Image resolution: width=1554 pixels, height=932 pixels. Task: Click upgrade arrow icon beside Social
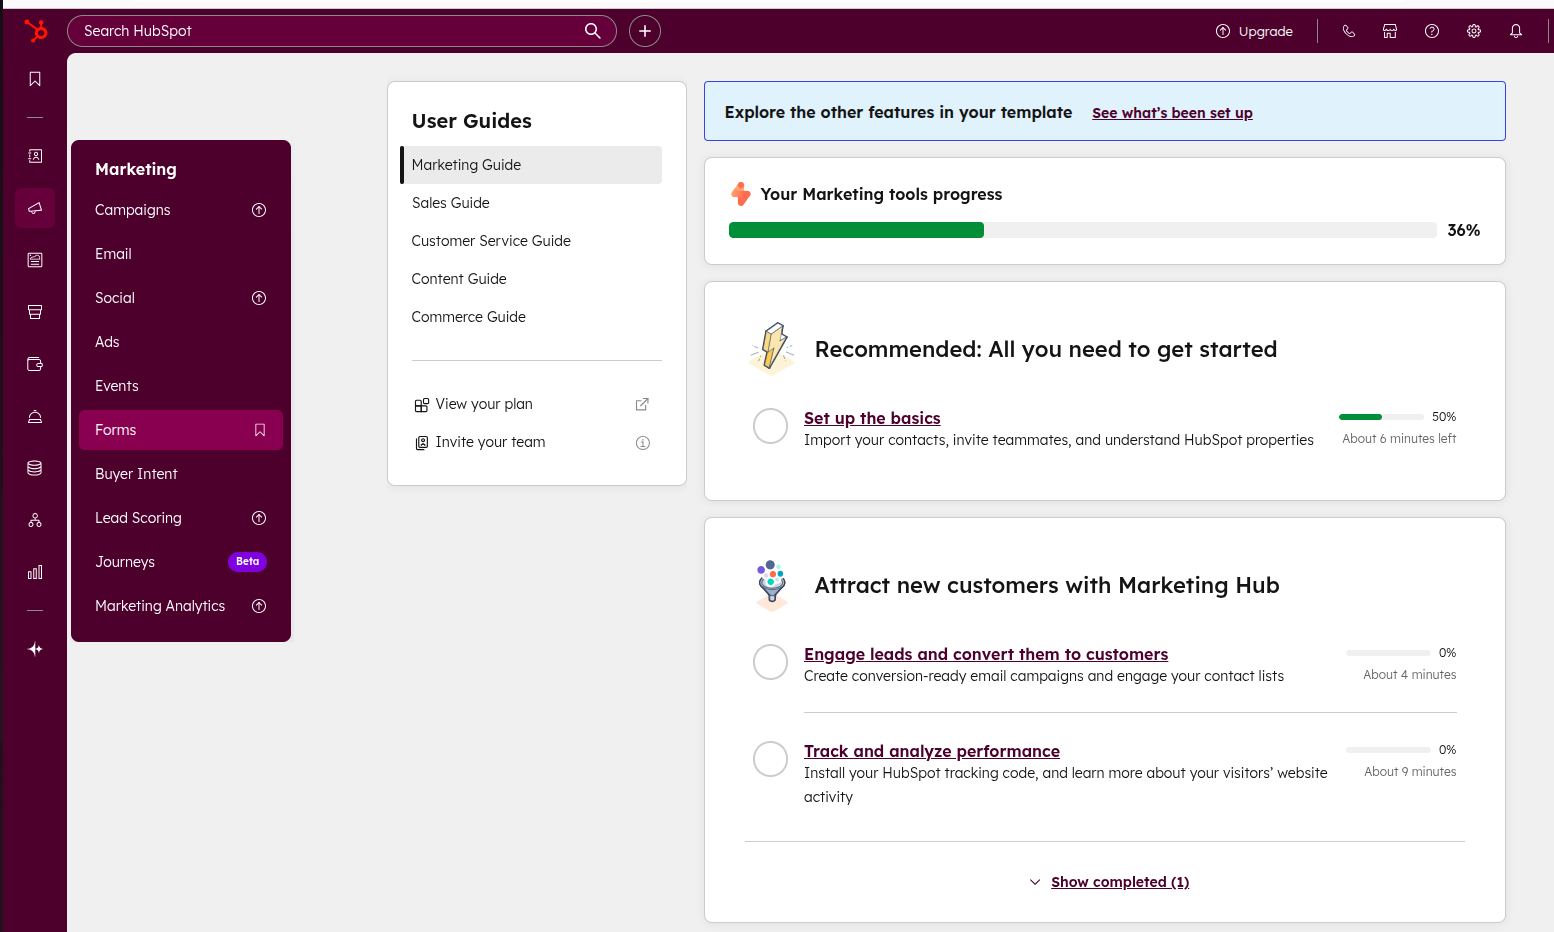(259, 298)
